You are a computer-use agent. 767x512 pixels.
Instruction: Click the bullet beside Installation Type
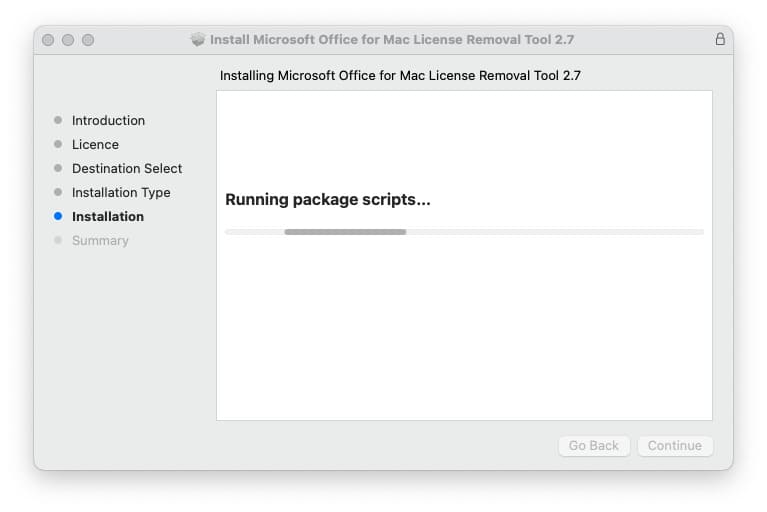coord(58,192)
